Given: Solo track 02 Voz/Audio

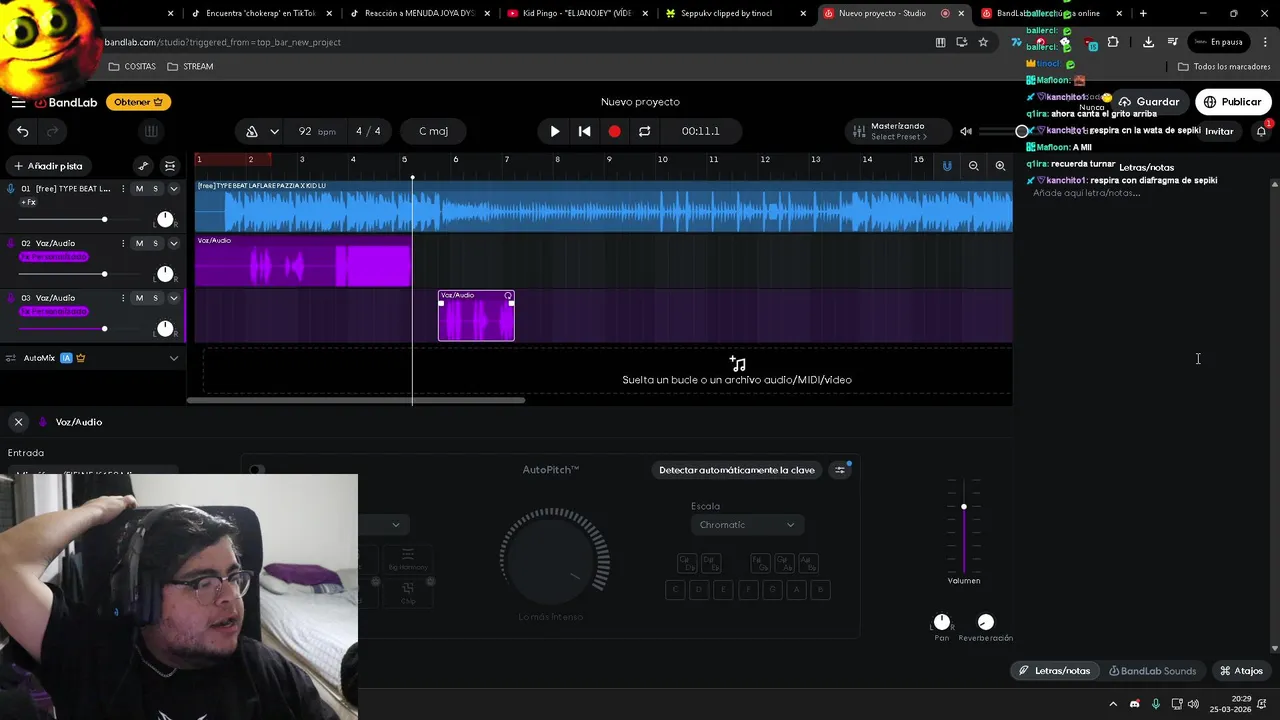Looking at the screenshot, I should coord(155,243).
